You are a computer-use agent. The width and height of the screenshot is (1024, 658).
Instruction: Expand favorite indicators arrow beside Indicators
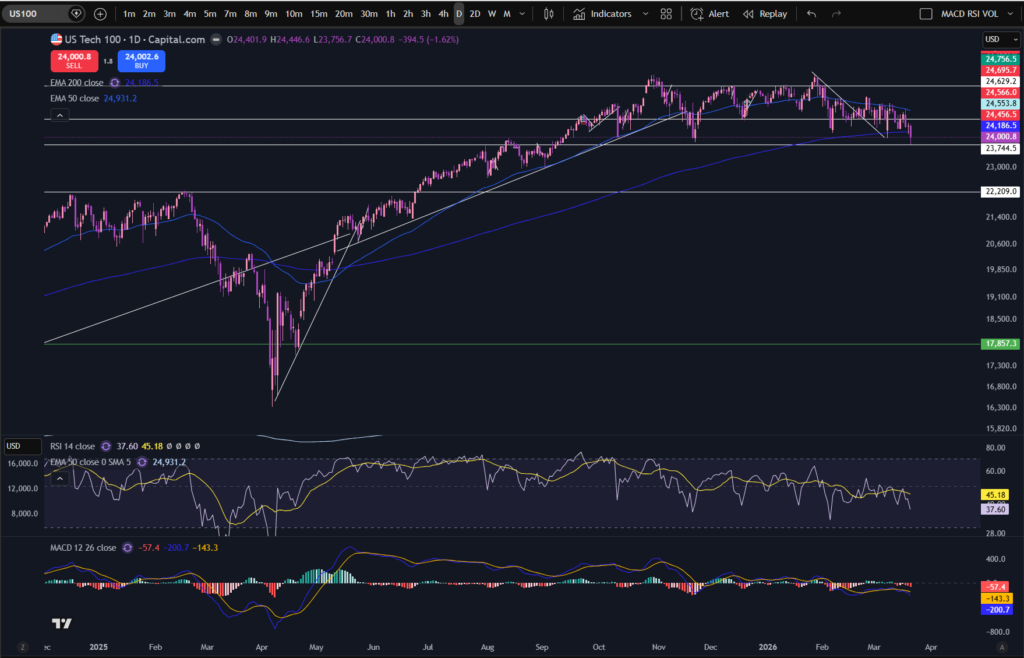click(646, 14)
